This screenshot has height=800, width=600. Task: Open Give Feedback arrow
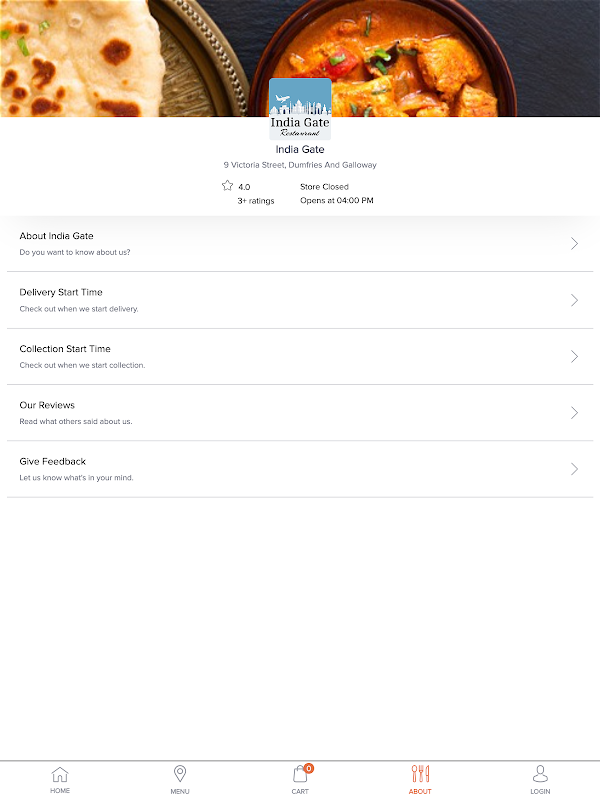click(x=574, y=469)
